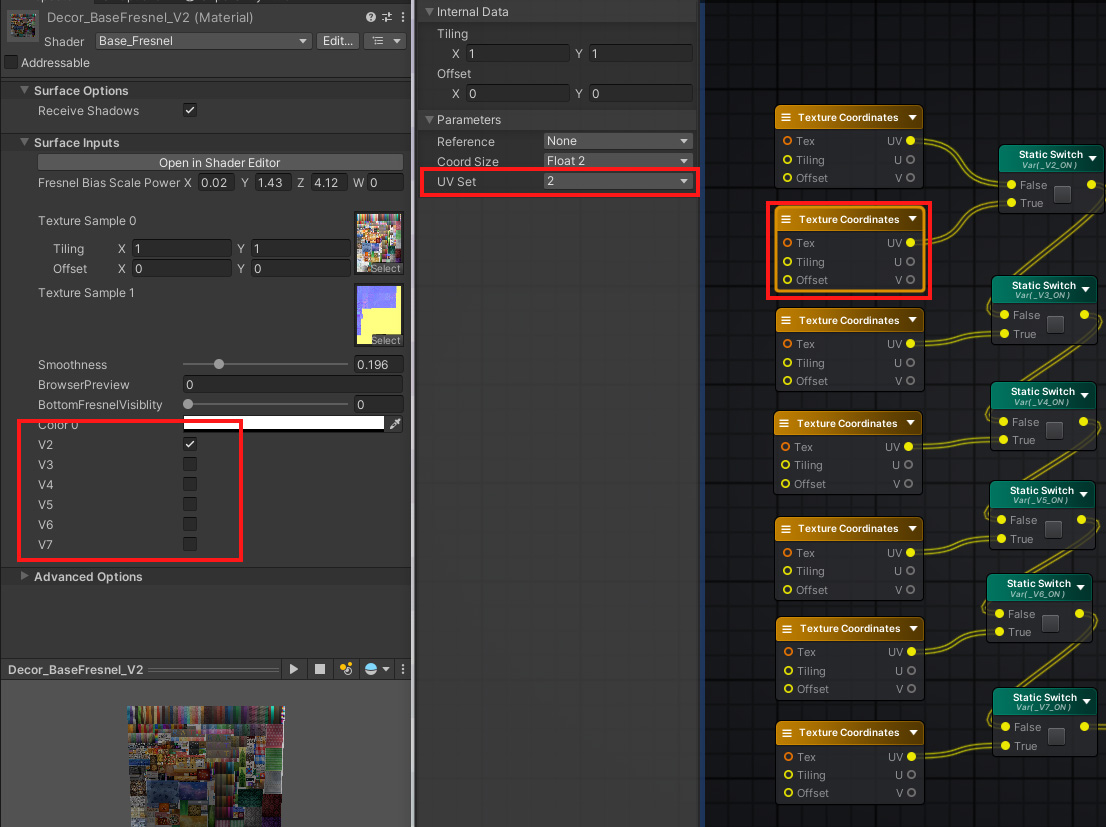Open material help reference icon
This screenshot has height=827, width=1106.
pyautogui.click(x=371, y=17)
